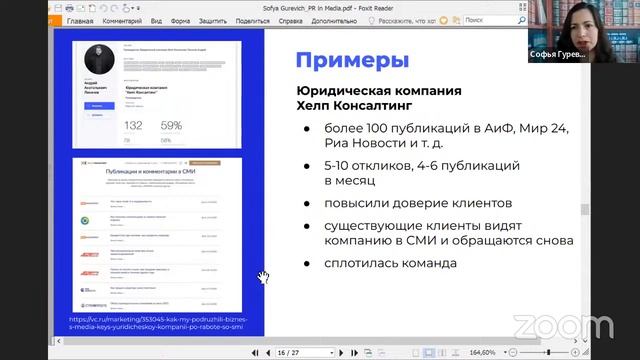Screen dimensions: 640x360
Task: Click the magnifier search icon
Action: click(x=522, y=20)
